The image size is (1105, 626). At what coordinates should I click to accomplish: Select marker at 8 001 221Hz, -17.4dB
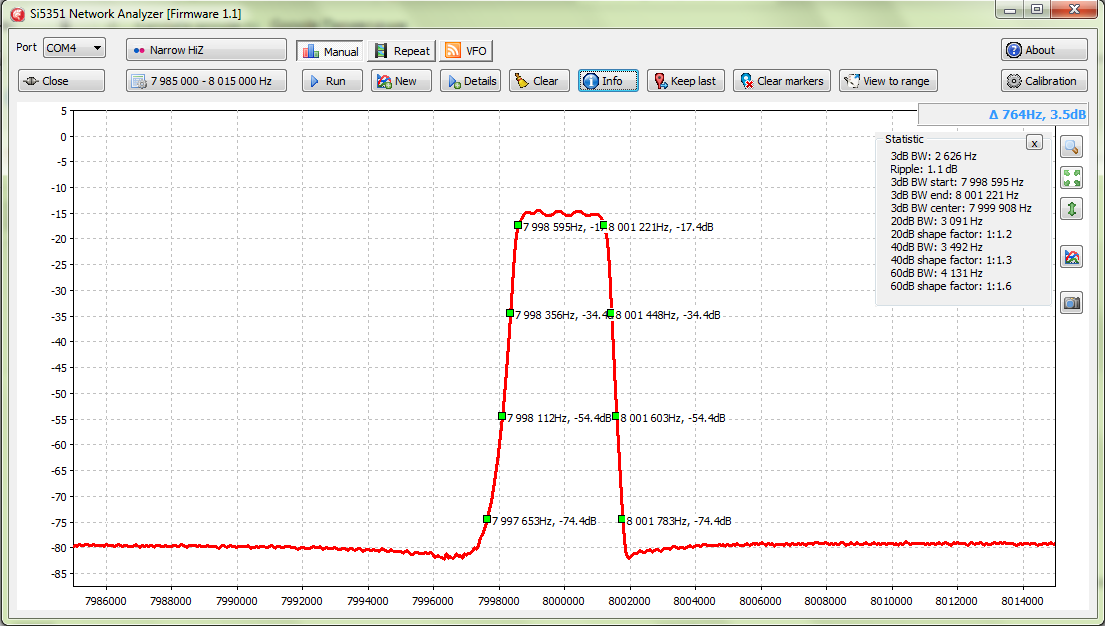[604, 226]
